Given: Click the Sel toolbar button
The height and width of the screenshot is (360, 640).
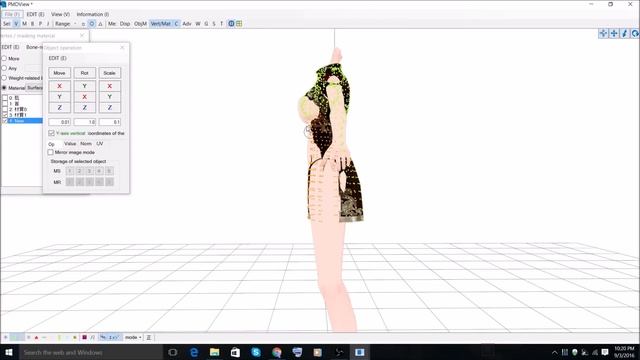Looking at the screenshot, I should 7,24.
